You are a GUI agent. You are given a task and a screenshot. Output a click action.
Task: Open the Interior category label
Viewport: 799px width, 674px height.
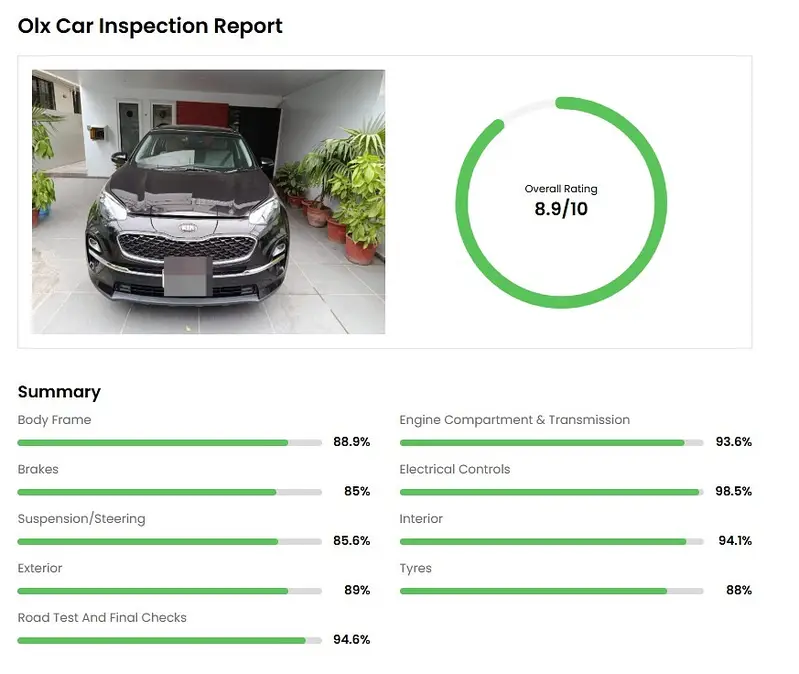[421, 519]
